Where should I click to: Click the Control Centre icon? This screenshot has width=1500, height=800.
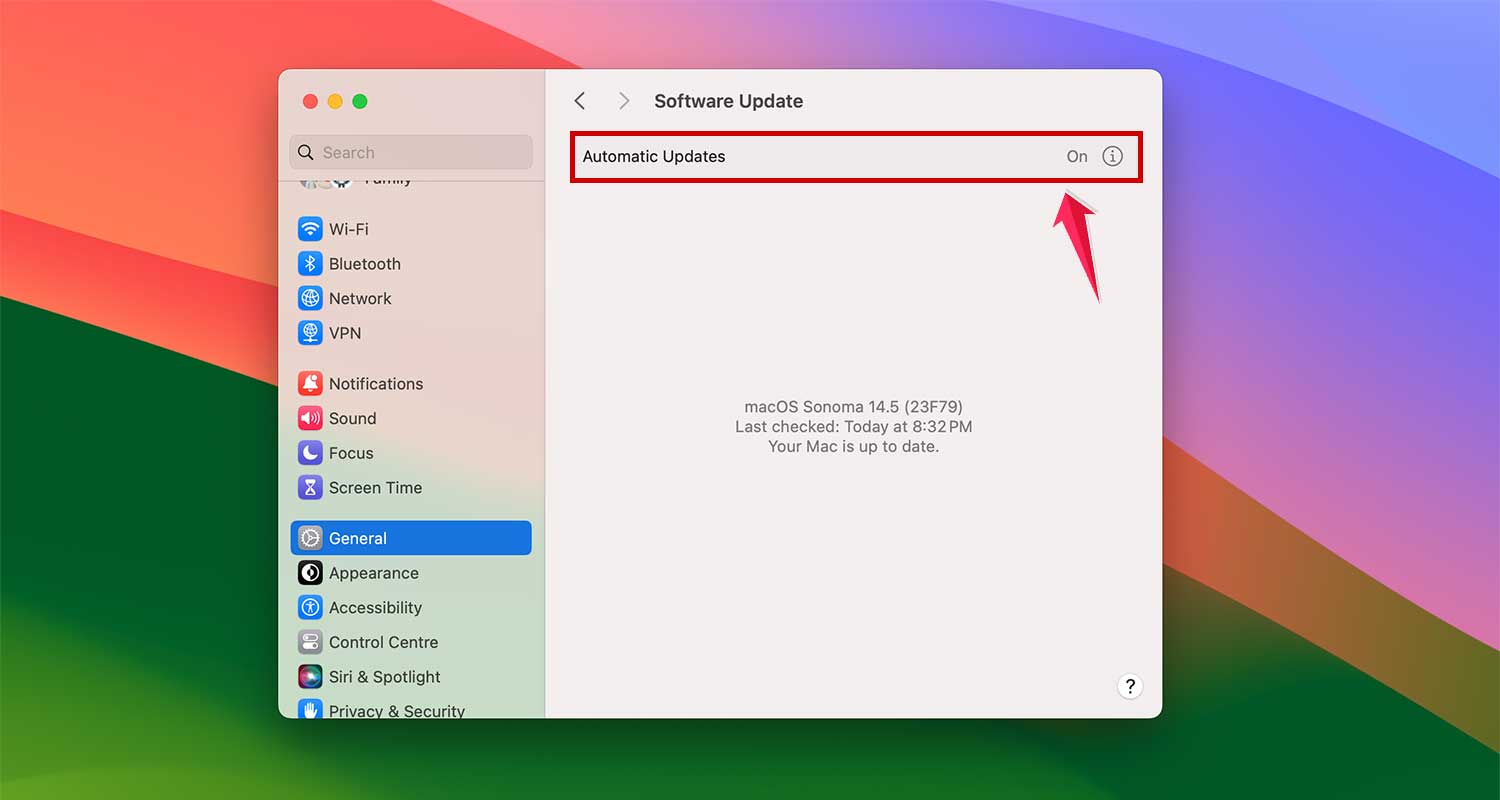pyautogui.click(x=311, y=642)
